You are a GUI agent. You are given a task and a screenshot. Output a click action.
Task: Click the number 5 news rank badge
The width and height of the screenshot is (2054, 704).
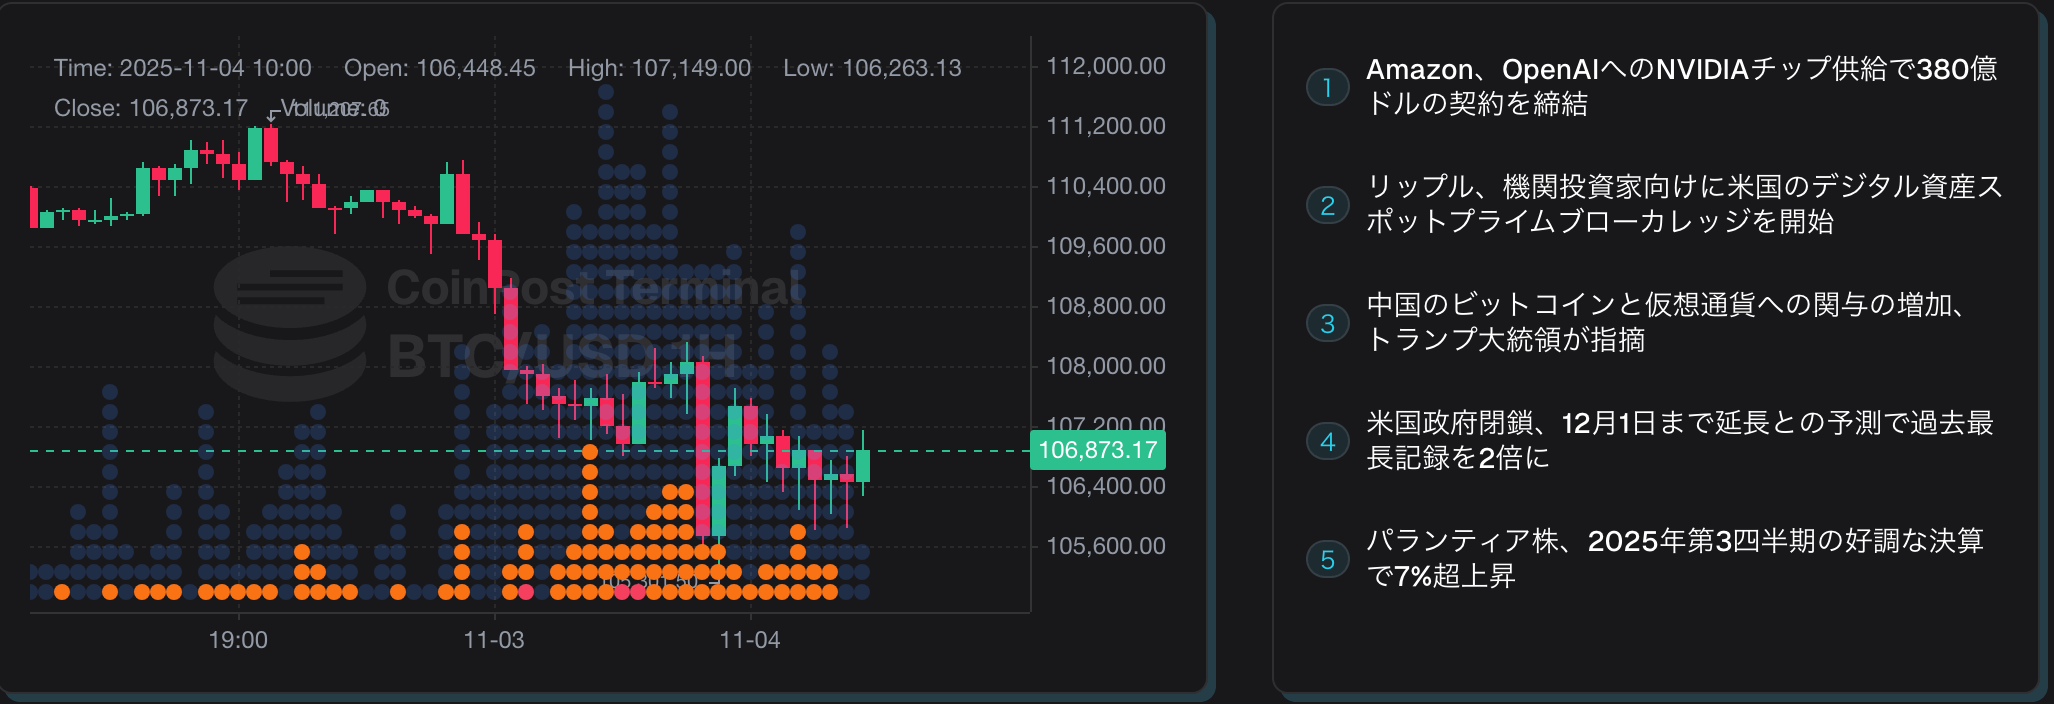tap(1327, 559)
